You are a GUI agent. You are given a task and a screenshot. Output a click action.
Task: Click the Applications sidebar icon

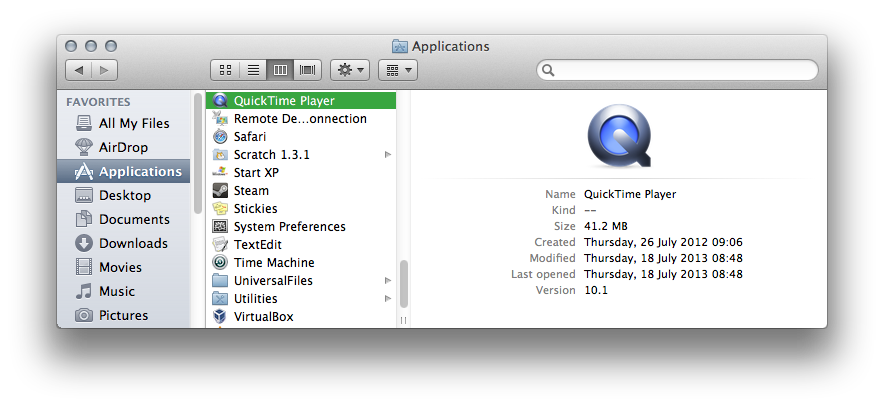[84, 171]
